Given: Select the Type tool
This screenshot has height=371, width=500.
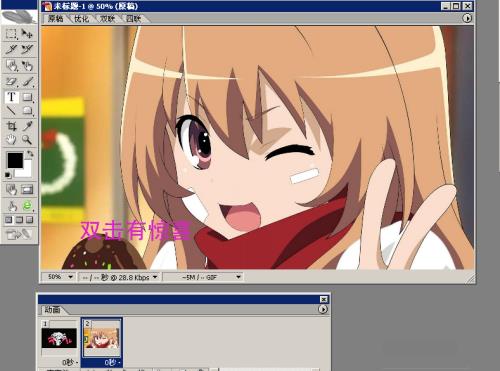Looking at the screenshot, I should (x=11, y=97).
